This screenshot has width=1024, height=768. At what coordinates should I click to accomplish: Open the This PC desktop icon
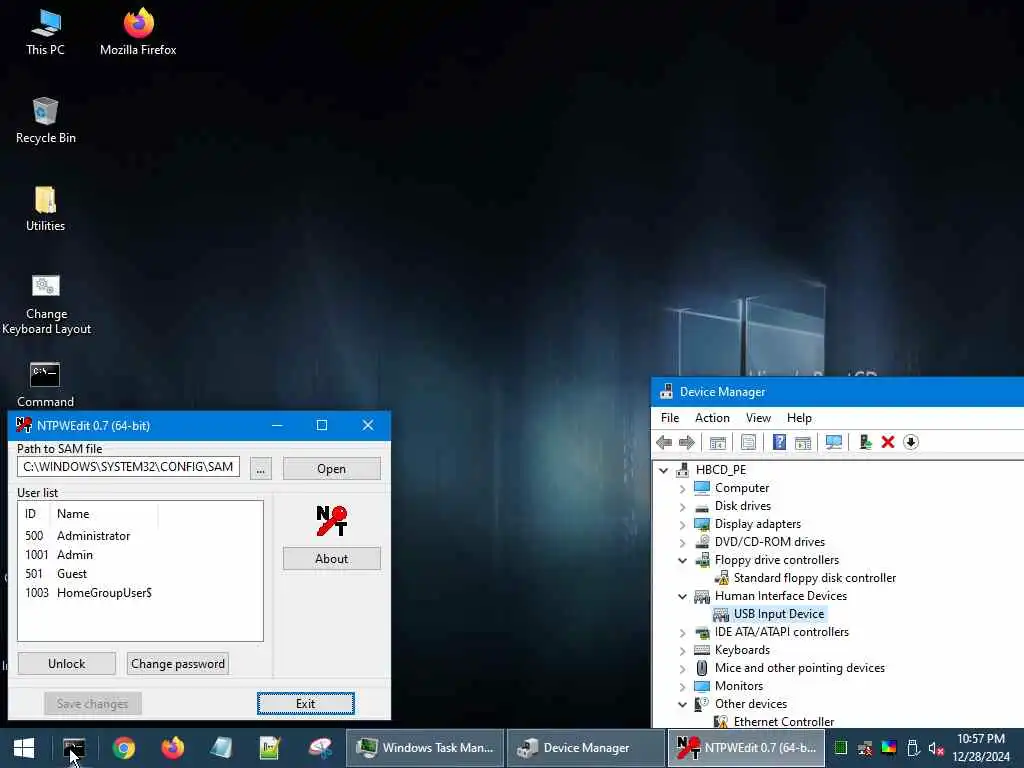(45, 33)
